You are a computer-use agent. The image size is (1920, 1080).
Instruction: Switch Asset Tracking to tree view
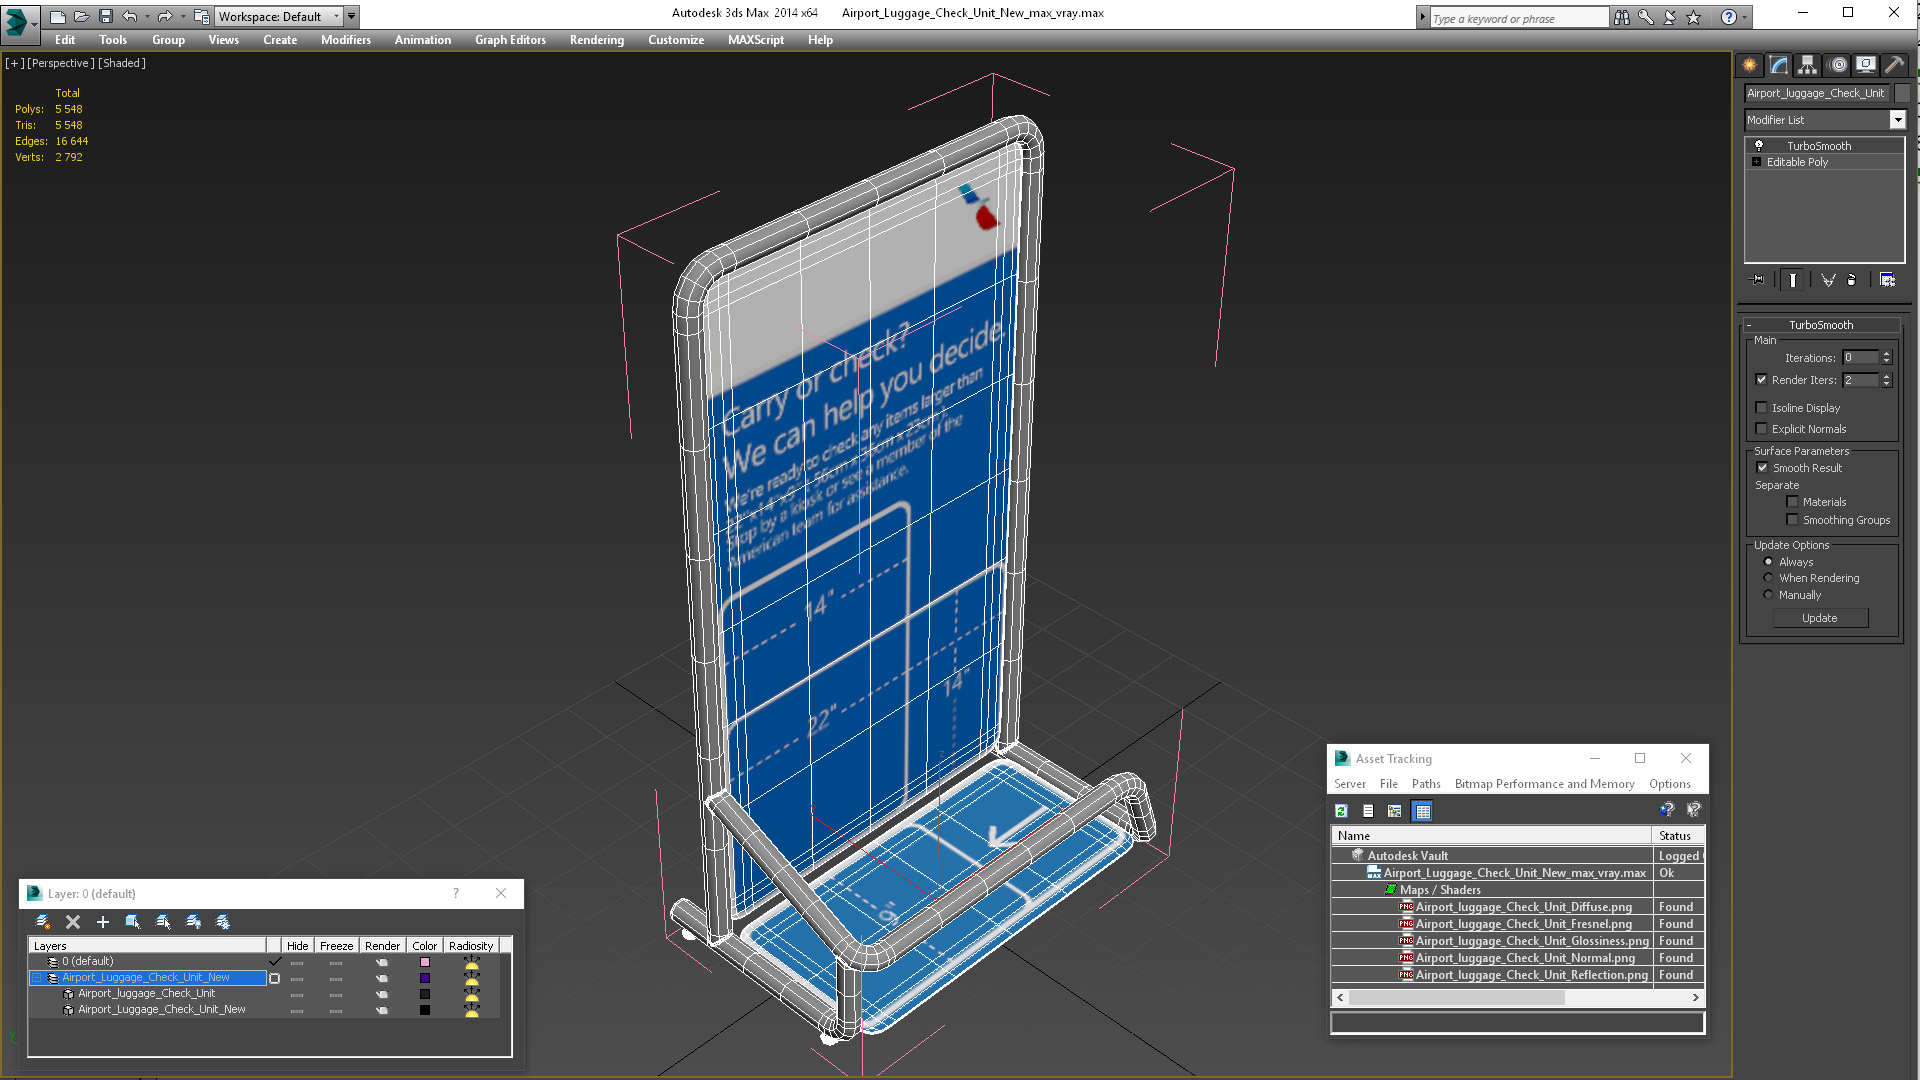pyautogui.click(x=1395, y=811)
